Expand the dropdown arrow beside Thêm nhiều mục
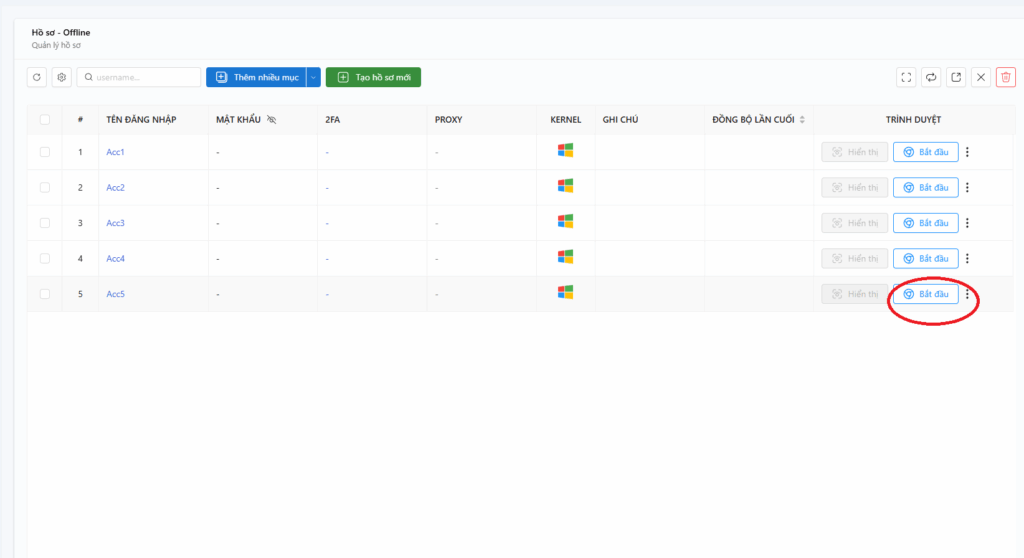Viewport: 1024px width, 558px height. coord(313,77)
